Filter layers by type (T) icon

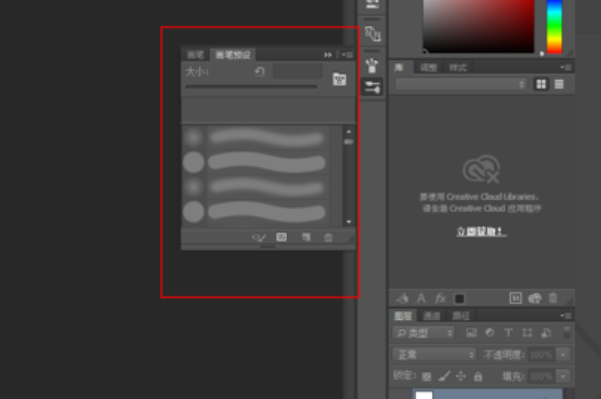click(508, 333)
